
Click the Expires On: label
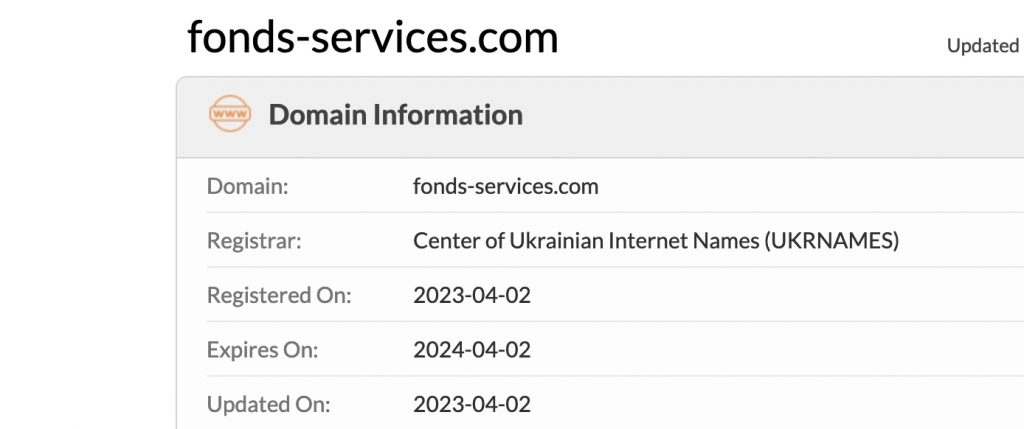click(x=262, y=350)
